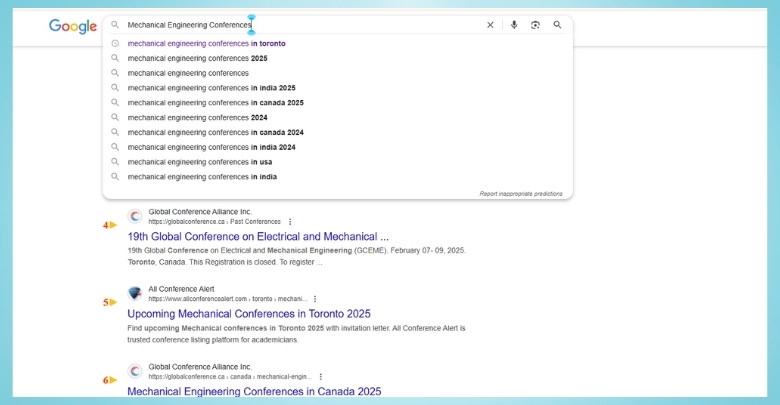Viewport: 780px width, 405px height.
Task: Open Google Lens image search
Action: 535,25
